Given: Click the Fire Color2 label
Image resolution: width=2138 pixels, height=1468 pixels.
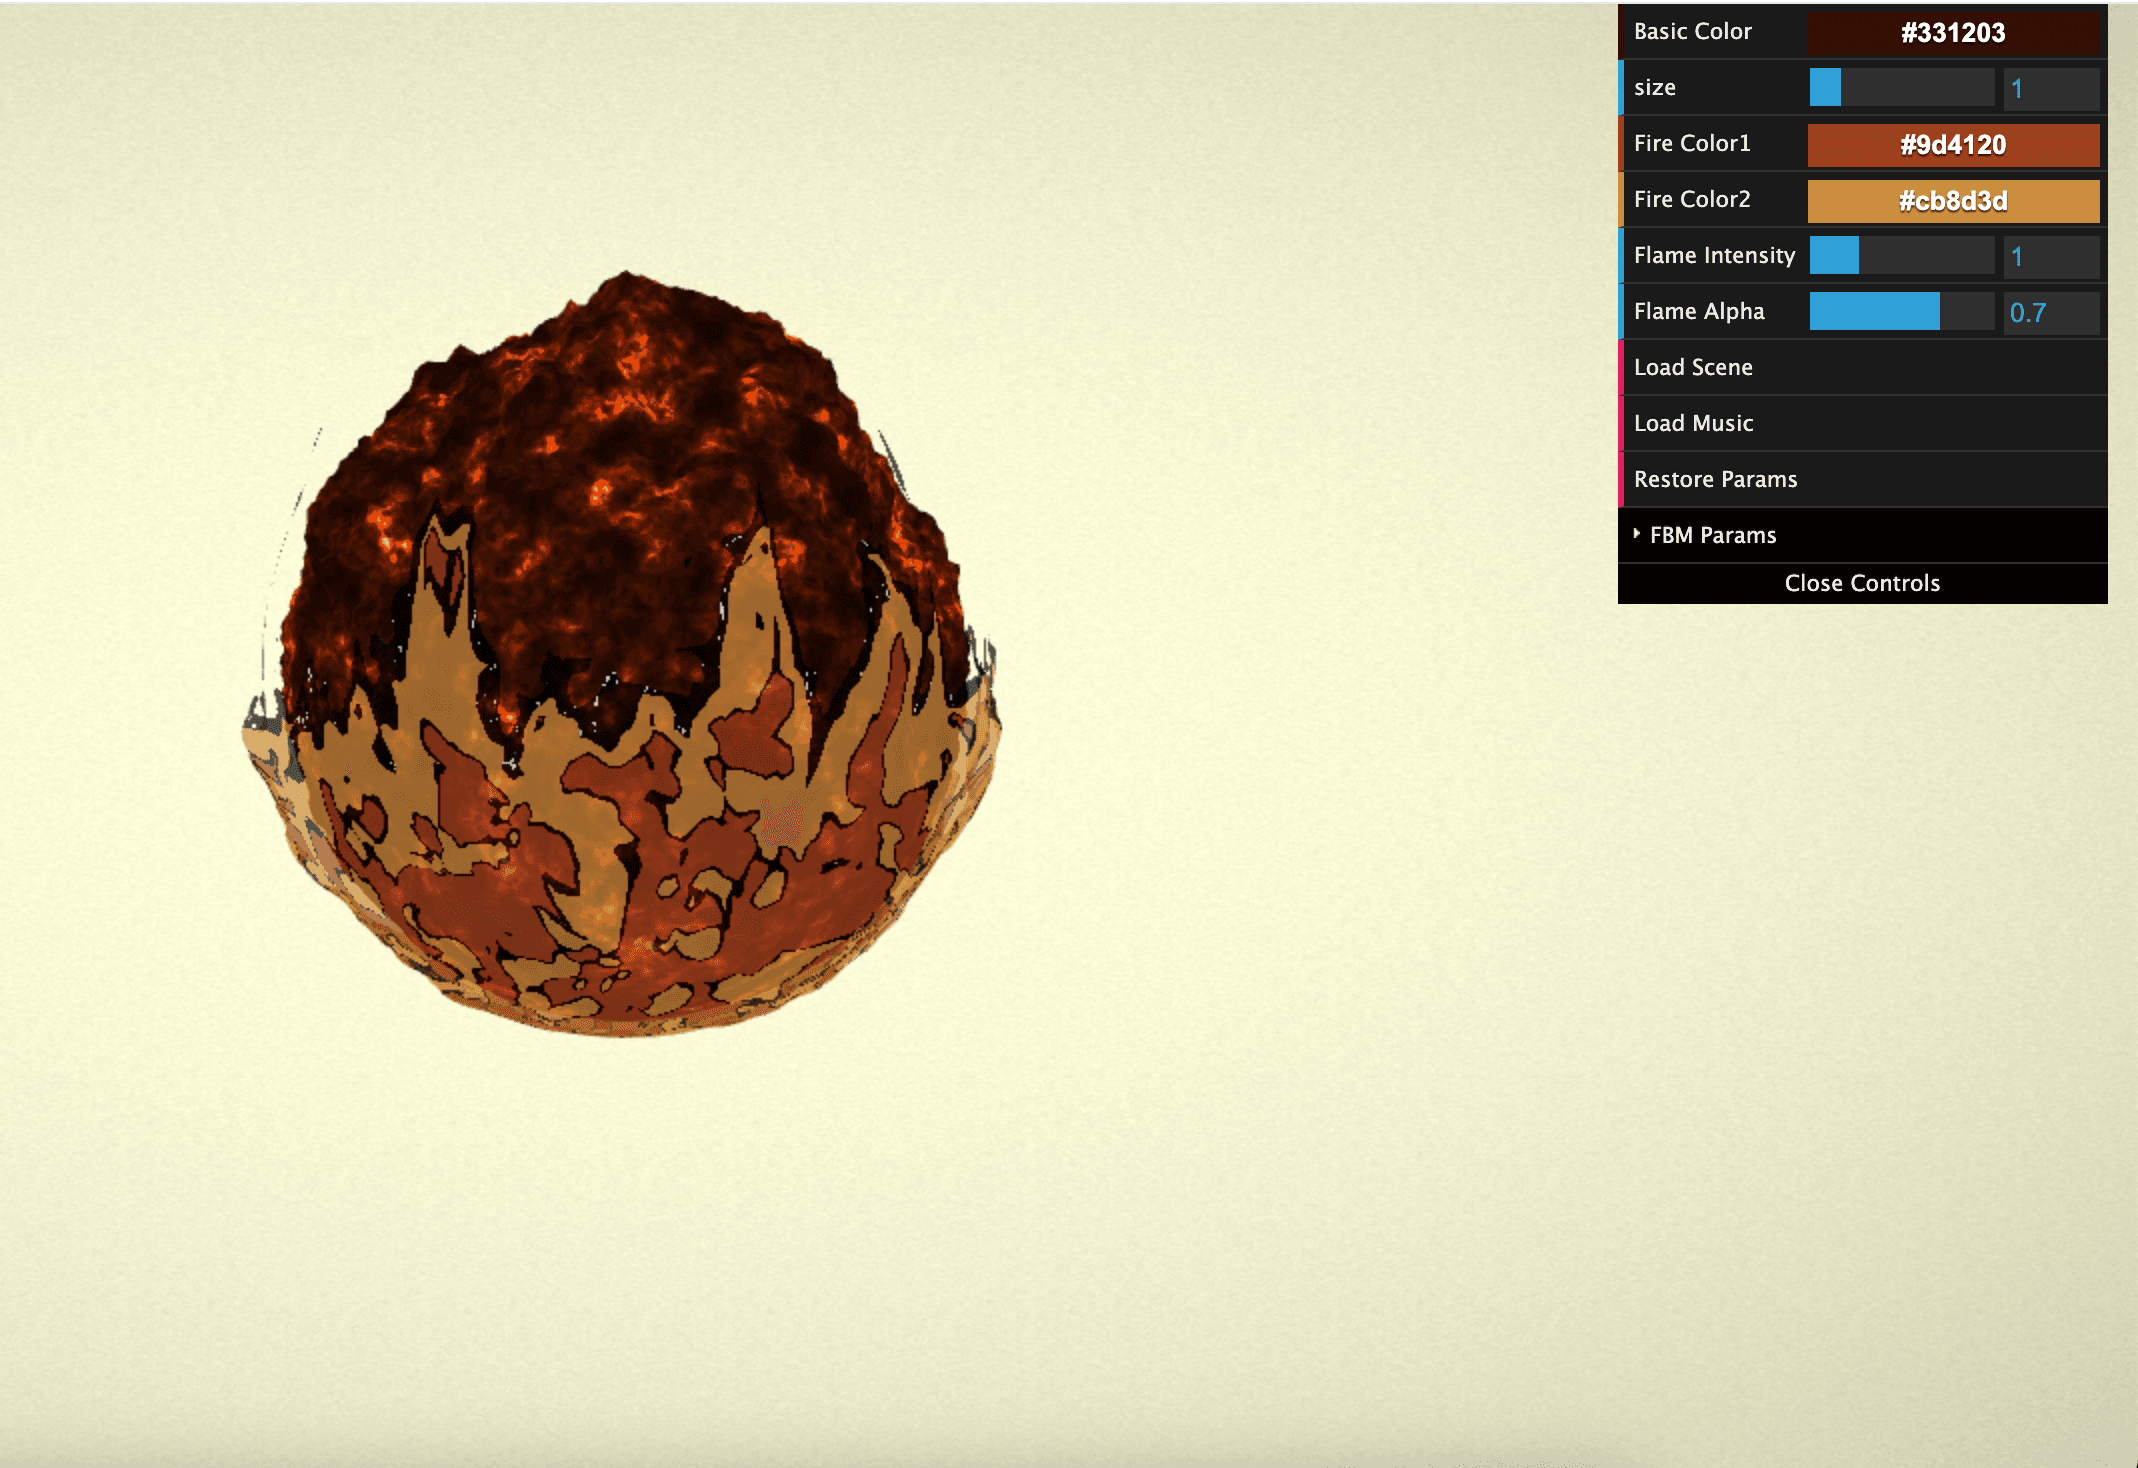Looking at the screenshot, I should click(1692, 199).
